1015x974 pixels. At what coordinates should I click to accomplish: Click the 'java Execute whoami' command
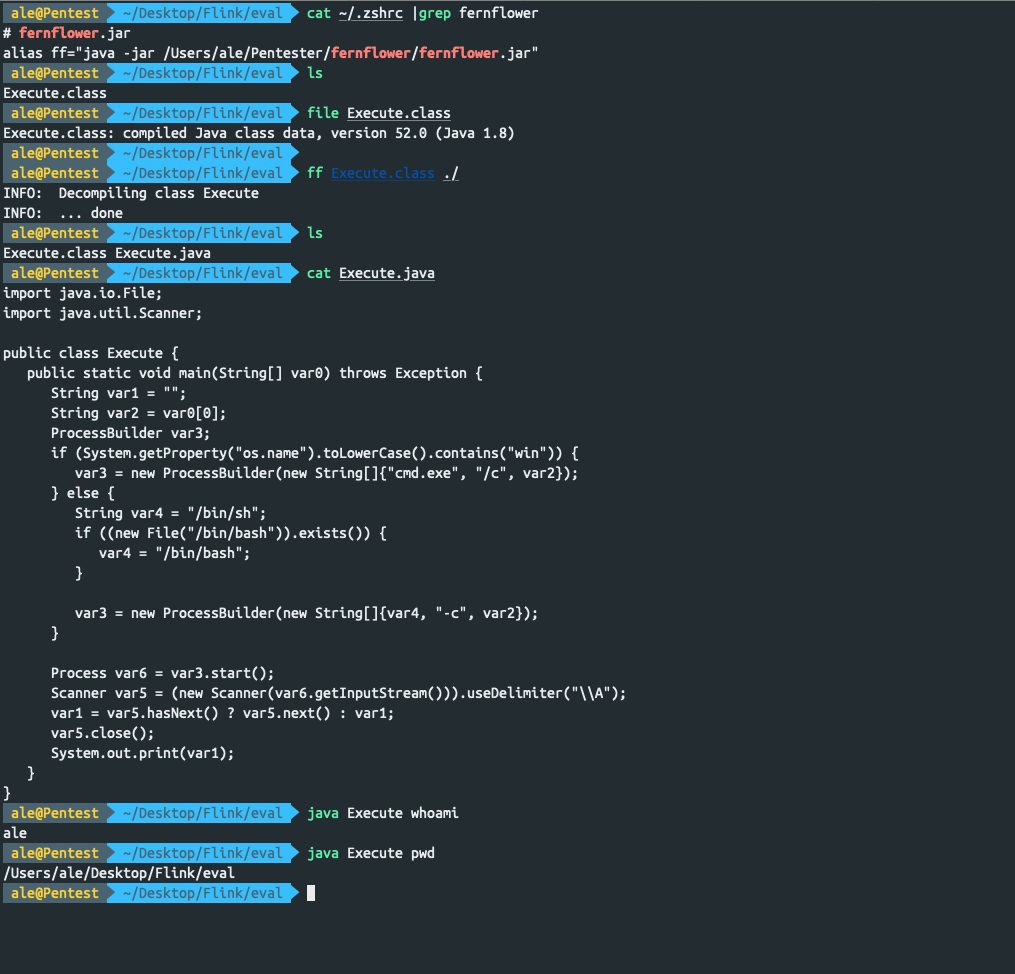pyautogui.click(x=383, y=814)
